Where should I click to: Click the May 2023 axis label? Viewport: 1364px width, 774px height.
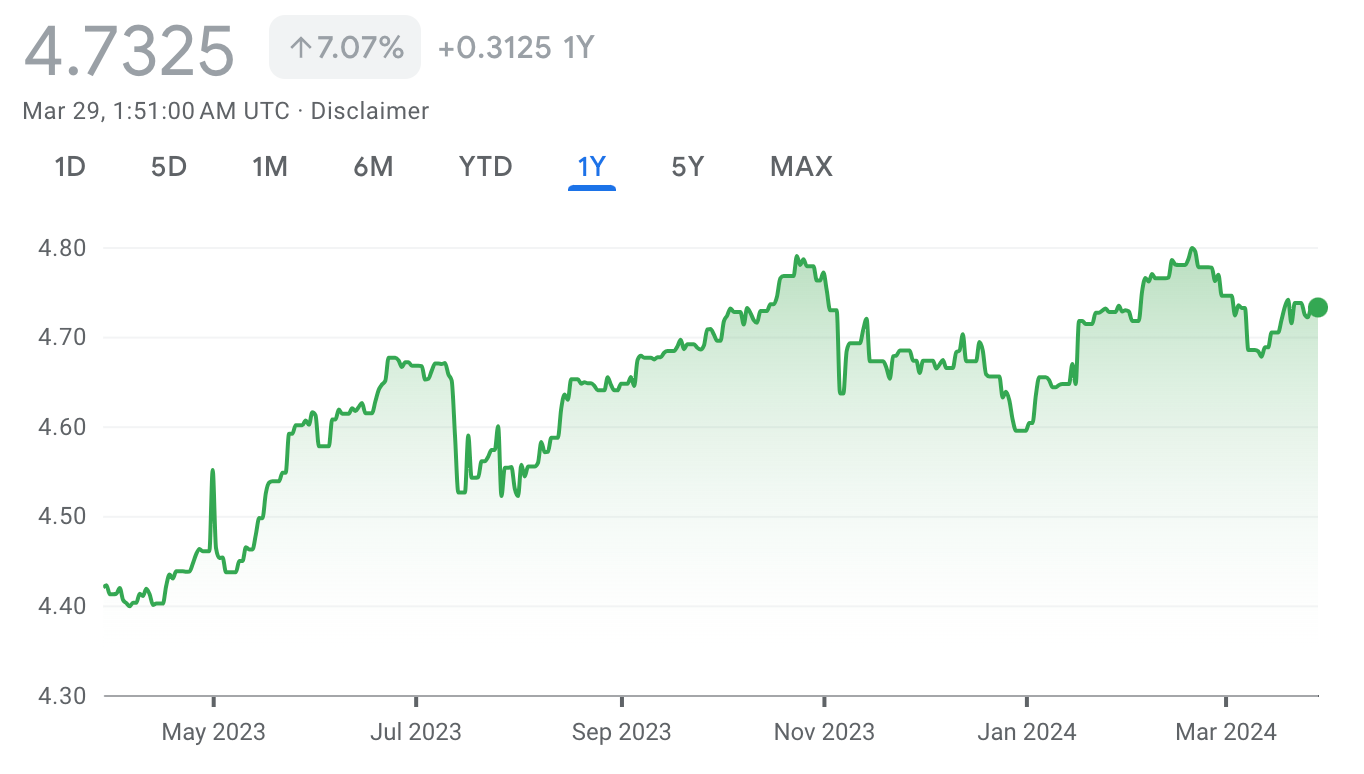214,732
